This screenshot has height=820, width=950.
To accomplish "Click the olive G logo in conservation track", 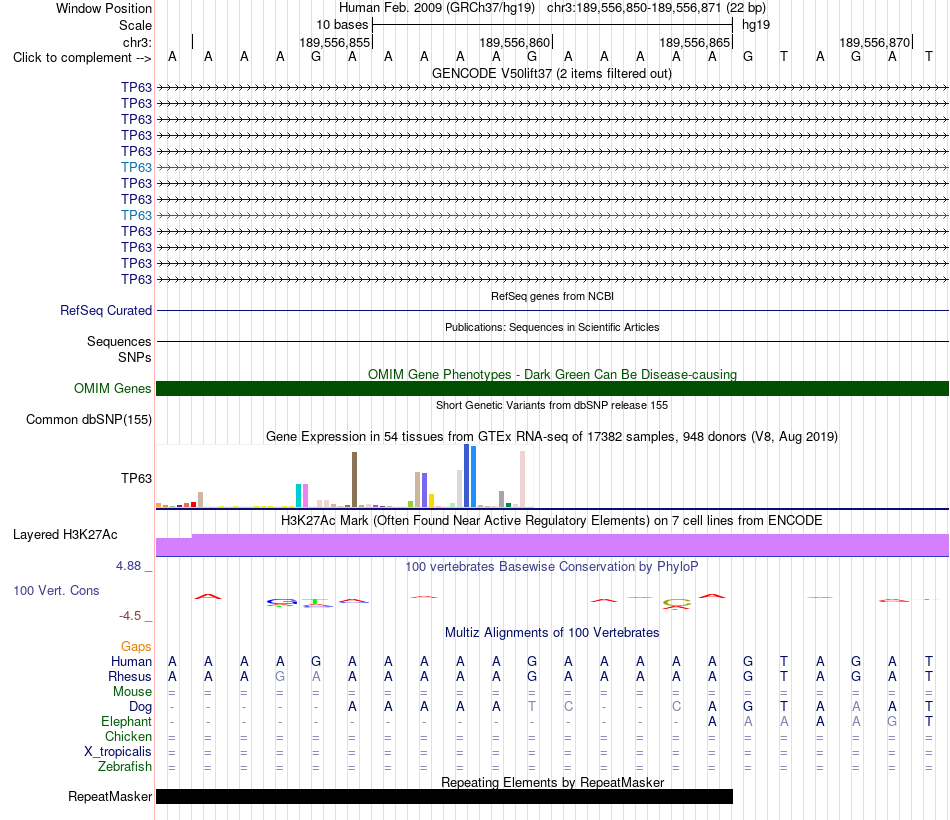I will pos(677,602).
